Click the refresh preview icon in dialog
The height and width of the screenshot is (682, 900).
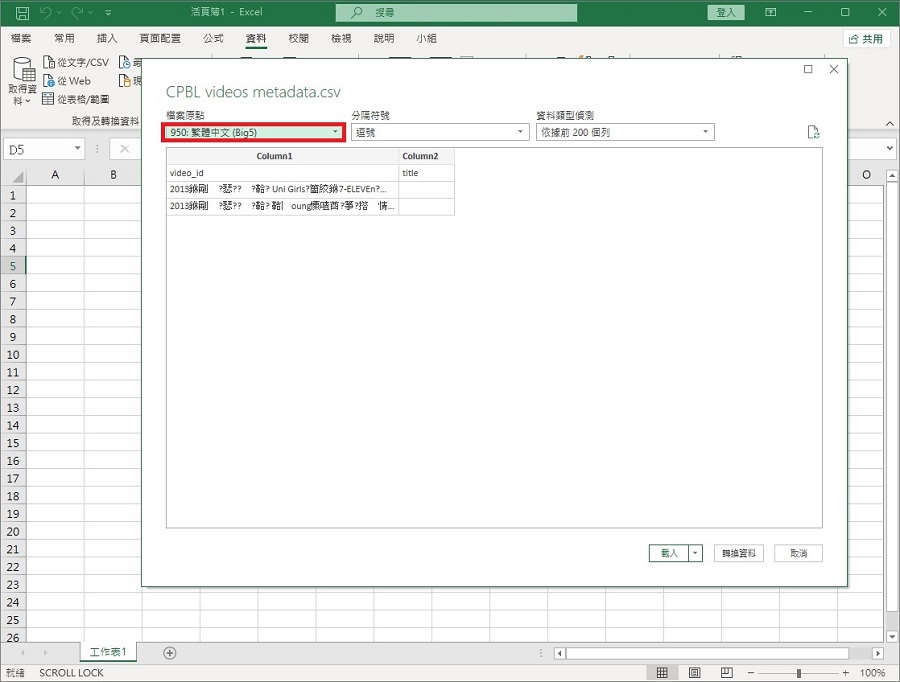pyautogui.click(x=813, y=132)
